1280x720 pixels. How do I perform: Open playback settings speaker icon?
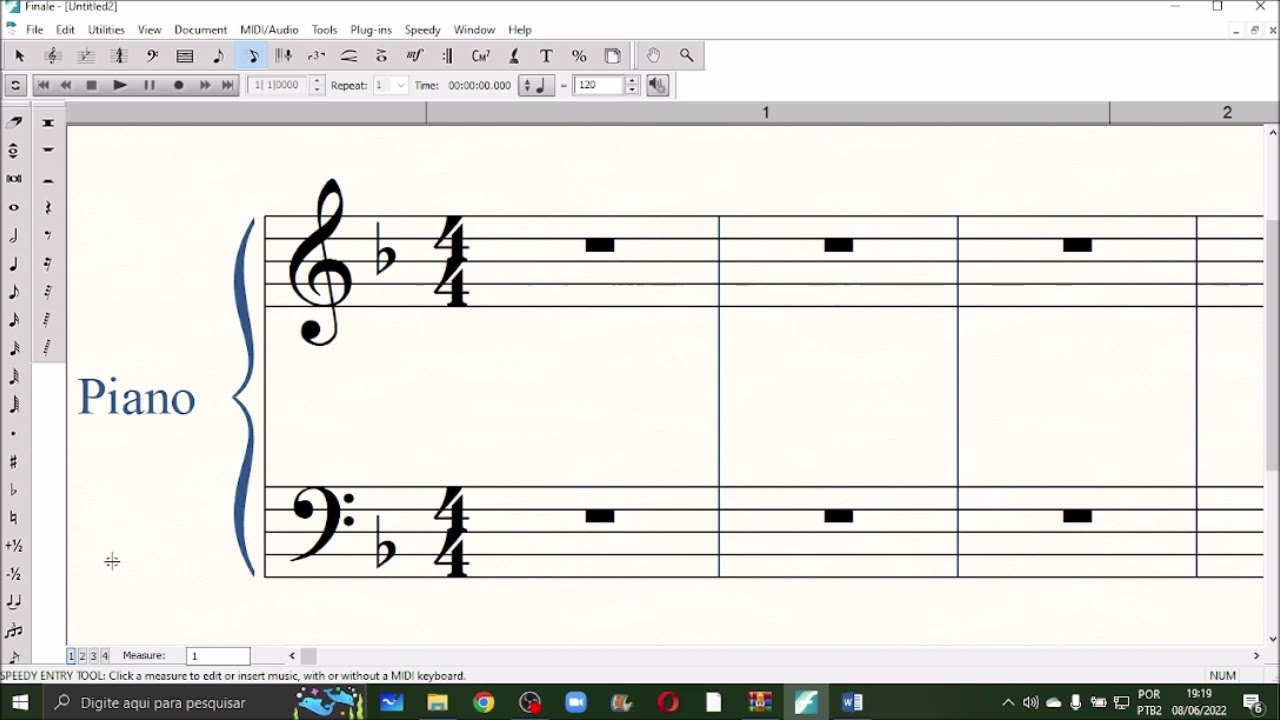pyautogui.click(x=657, y=85)
